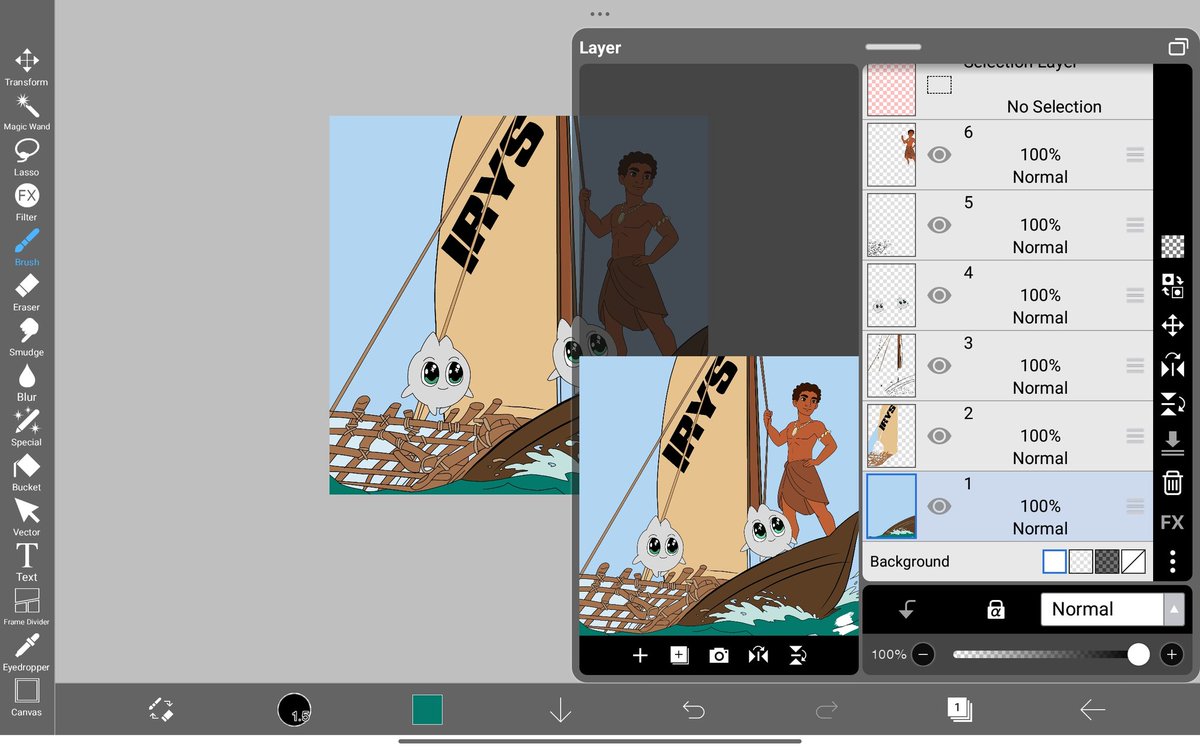Tap the back arrow in bottom bar
The width and height of the screenshot is (1200, 750).
pos(1092,710)
